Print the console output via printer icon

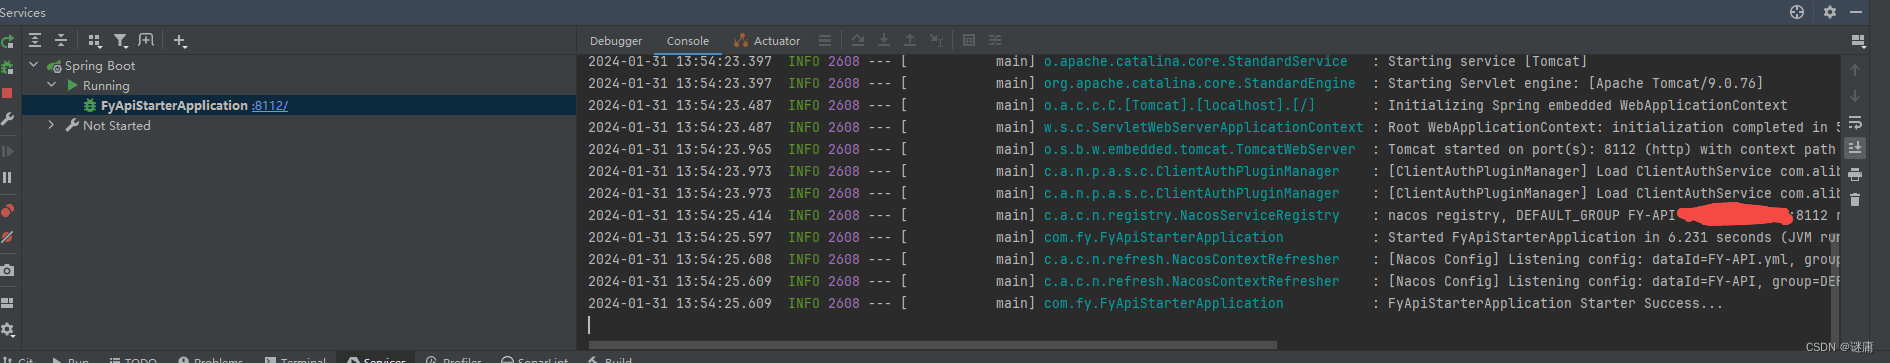point(1855,174)
